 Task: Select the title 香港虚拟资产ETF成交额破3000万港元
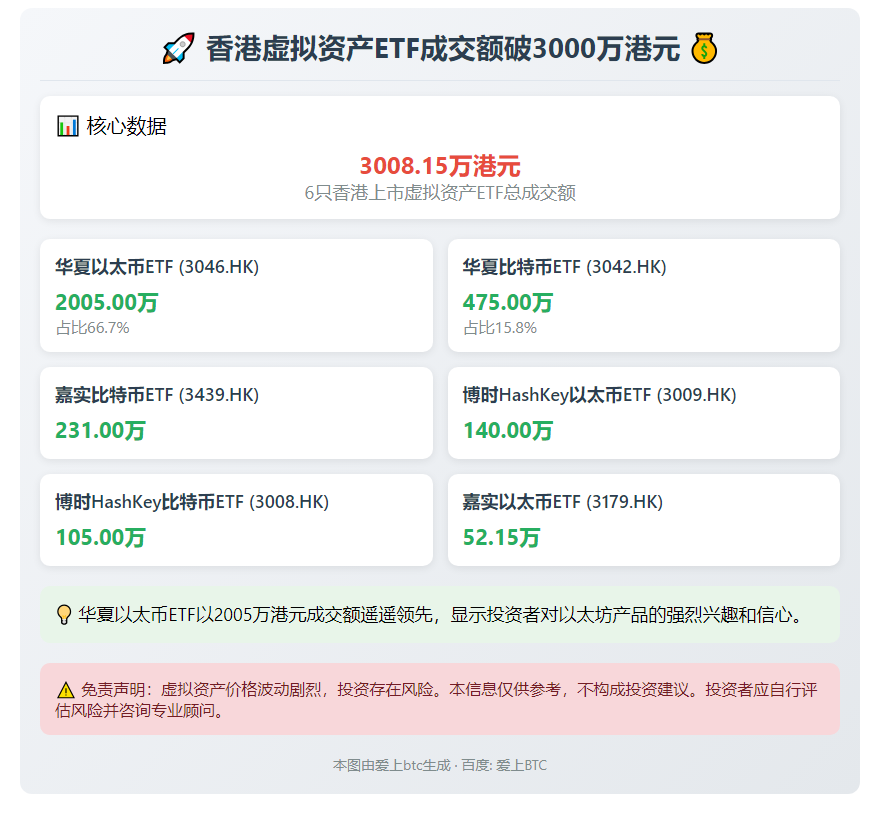click(x=440, y=44)
